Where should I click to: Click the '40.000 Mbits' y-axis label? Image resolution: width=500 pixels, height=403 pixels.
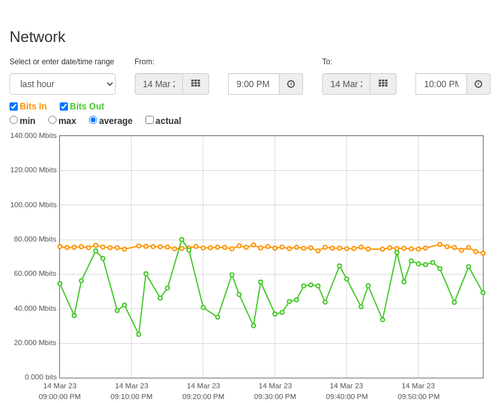click(35, 308)
